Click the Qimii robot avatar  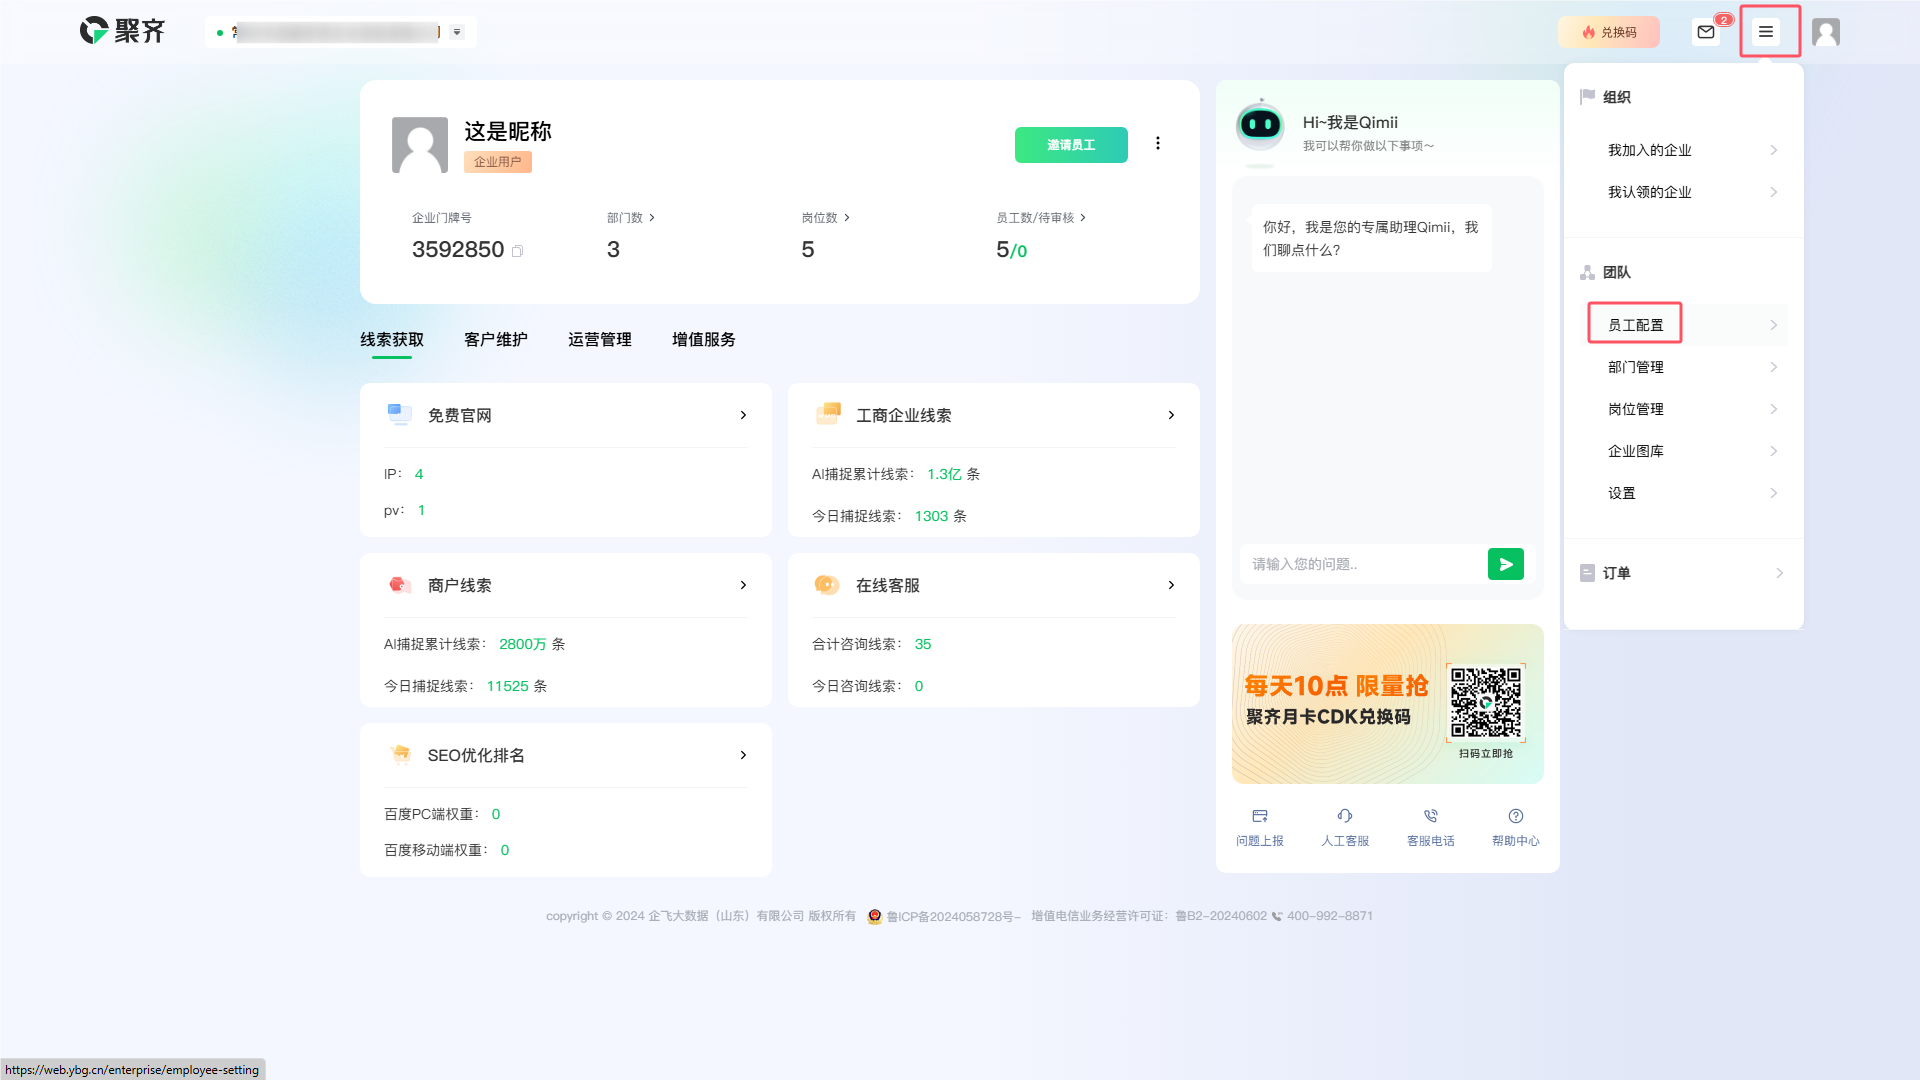(1260, 126)
